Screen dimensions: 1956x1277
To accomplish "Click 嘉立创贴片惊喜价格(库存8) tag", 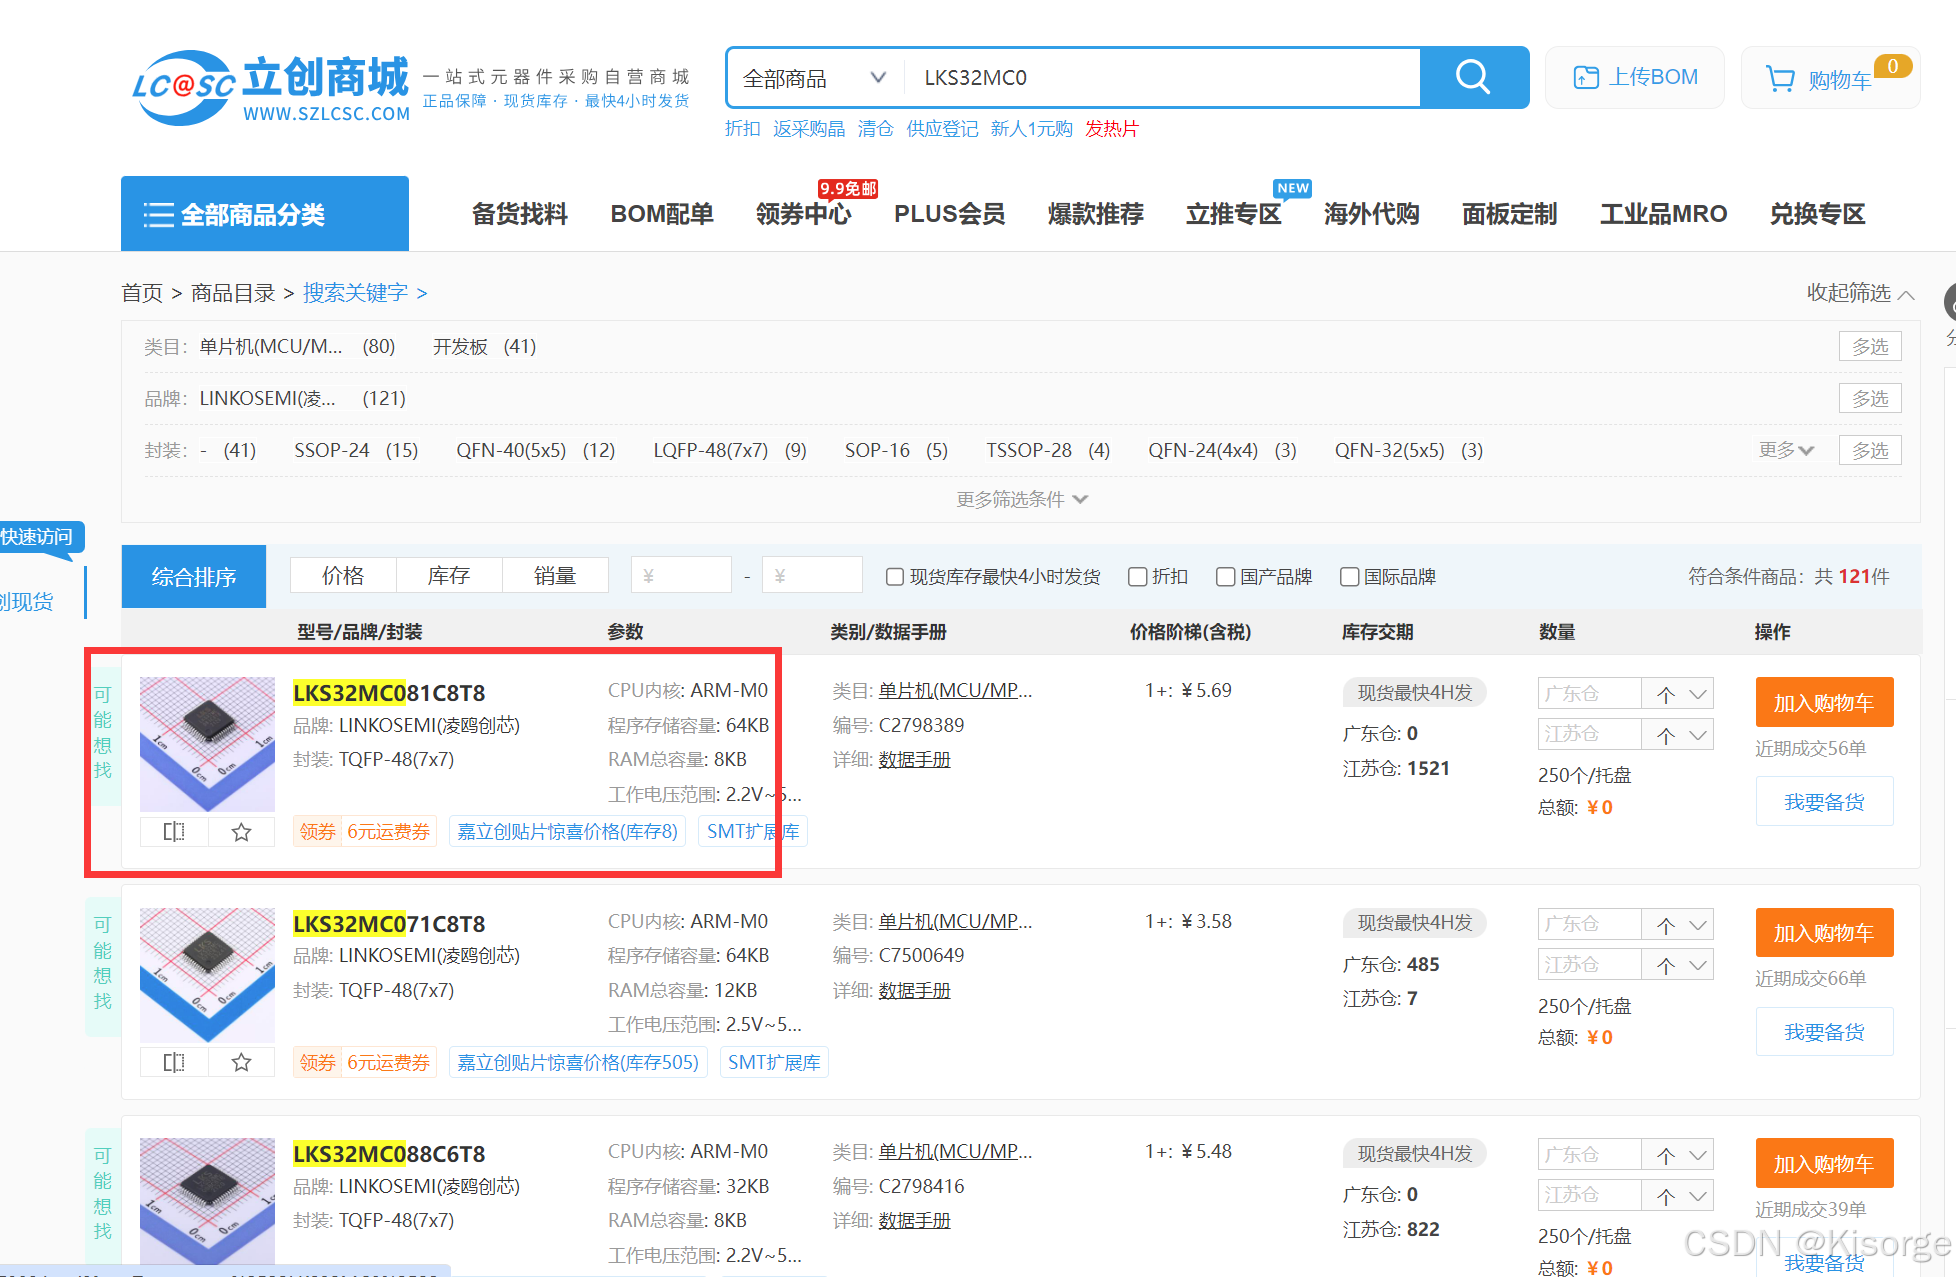I will [567, 832].
